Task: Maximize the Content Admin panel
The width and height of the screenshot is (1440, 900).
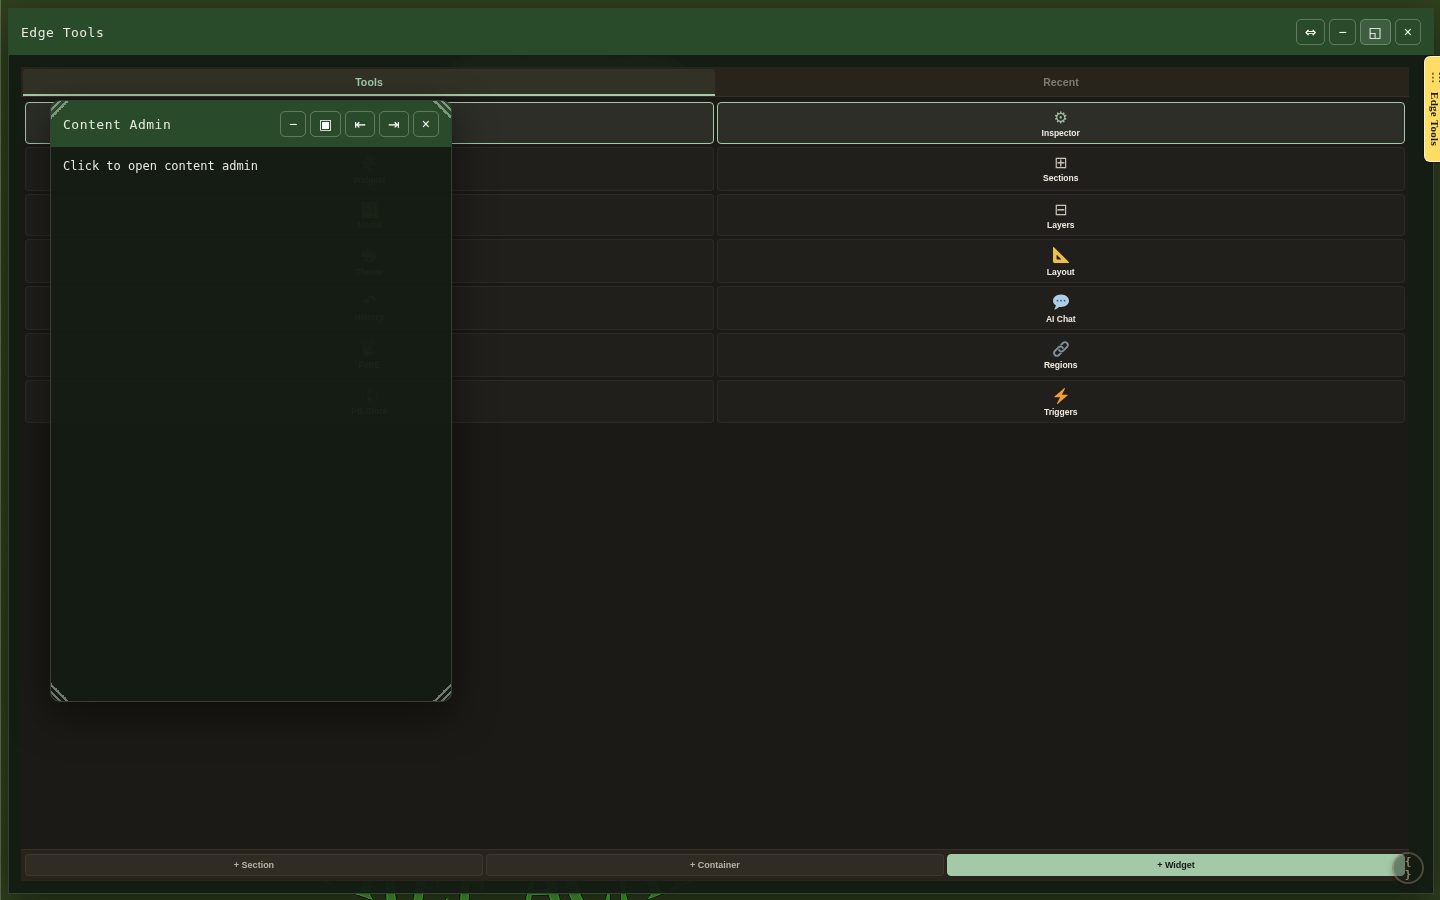Action: click(x=325, y=124)
